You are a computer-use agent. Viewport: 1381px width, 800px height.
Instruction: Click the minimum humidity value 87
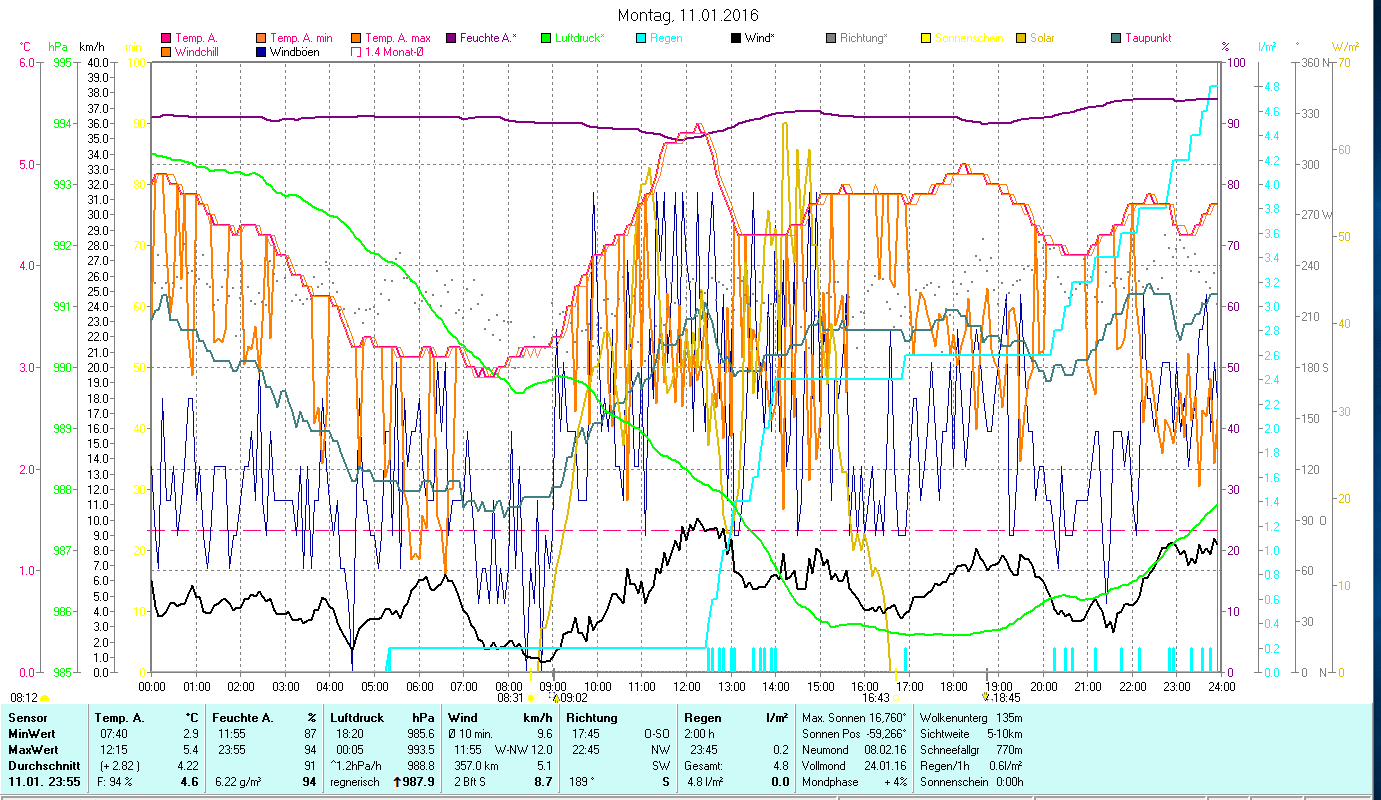(310, 734)
